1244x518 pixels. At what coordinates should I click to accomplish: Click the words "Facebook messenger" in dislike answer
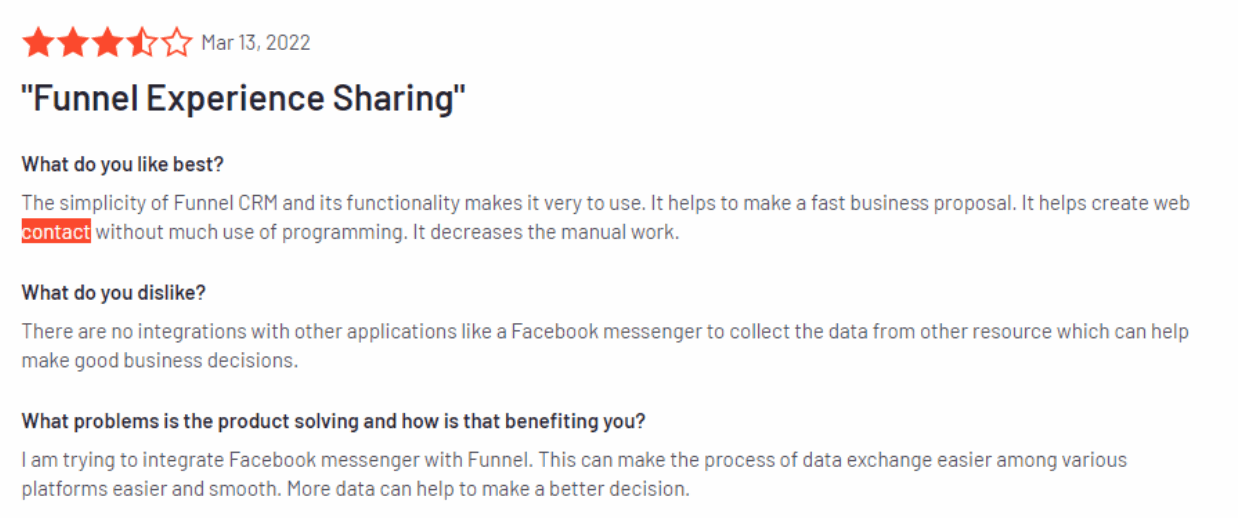(607, 331)
